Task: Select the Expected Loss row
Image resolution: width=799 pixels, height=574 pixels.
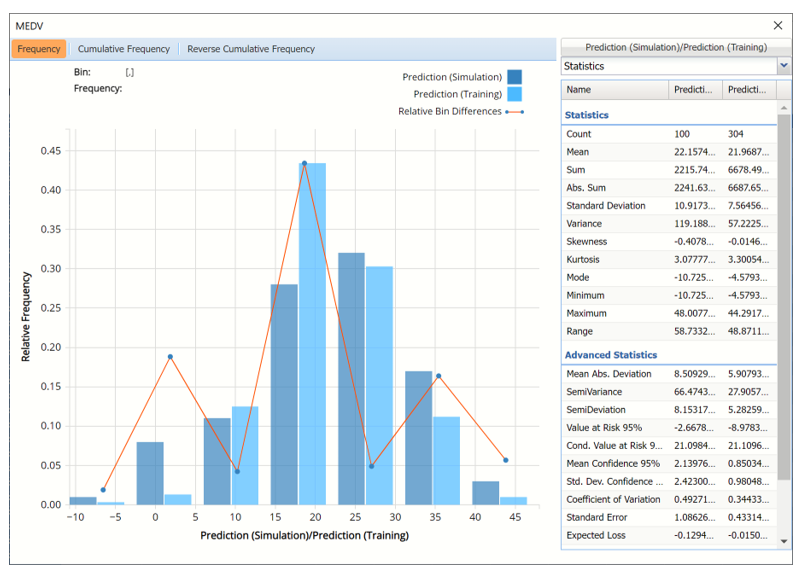Action: click(600, 536)
